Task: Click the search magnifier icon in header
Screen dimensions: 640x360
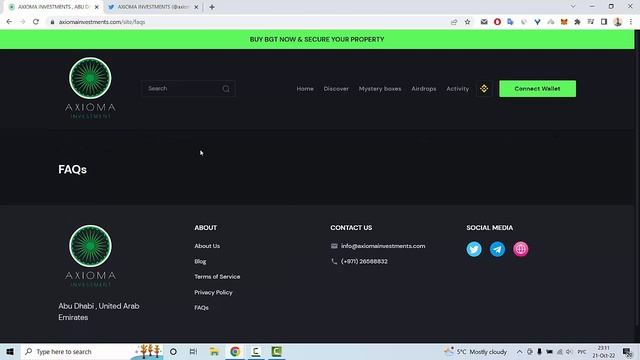Action: 226,89
